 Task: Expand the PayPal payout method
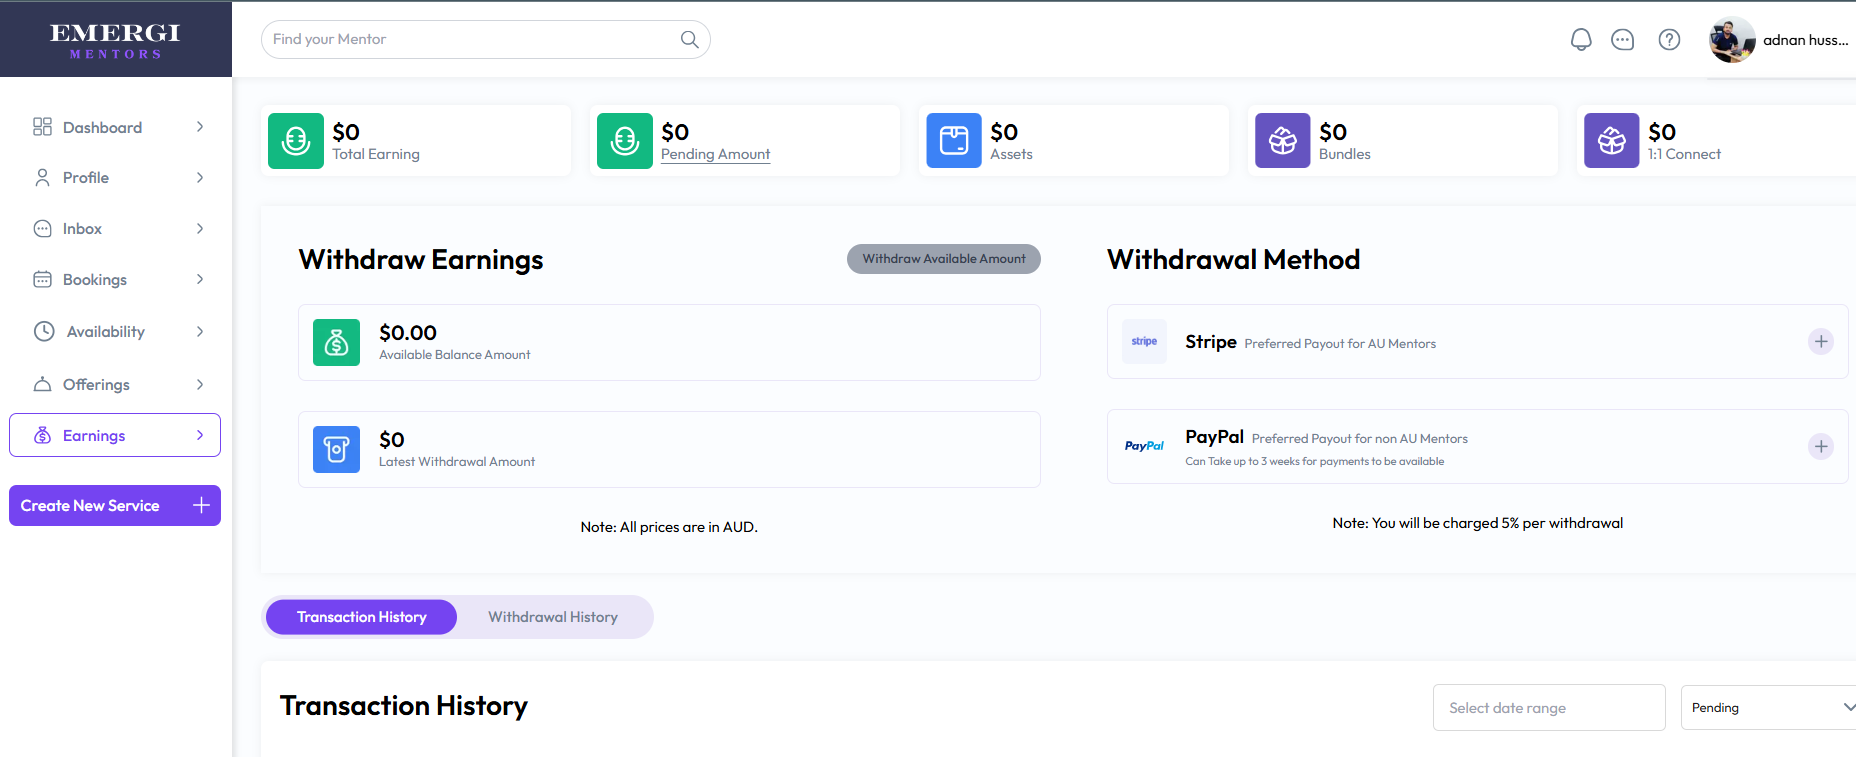pos(1820,446)
